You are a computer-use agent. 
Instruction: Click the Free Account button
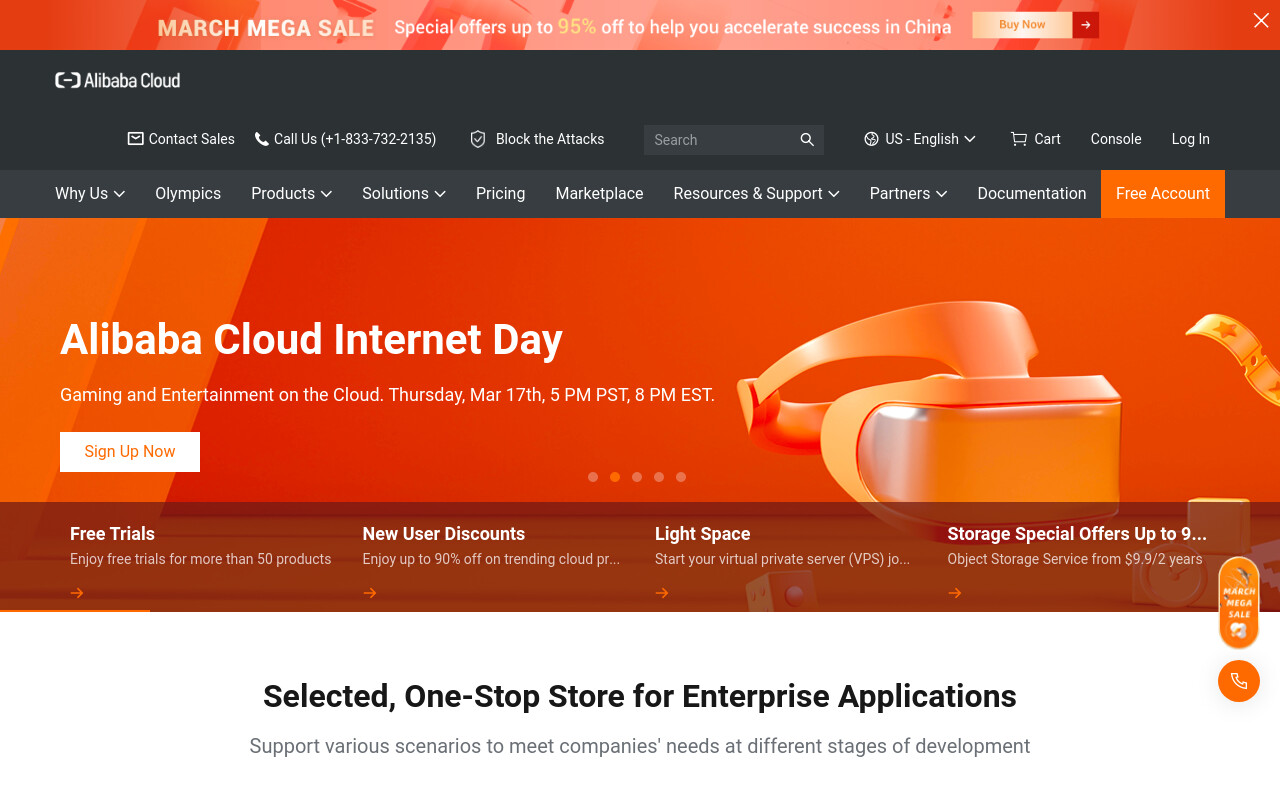[1163, 194]
